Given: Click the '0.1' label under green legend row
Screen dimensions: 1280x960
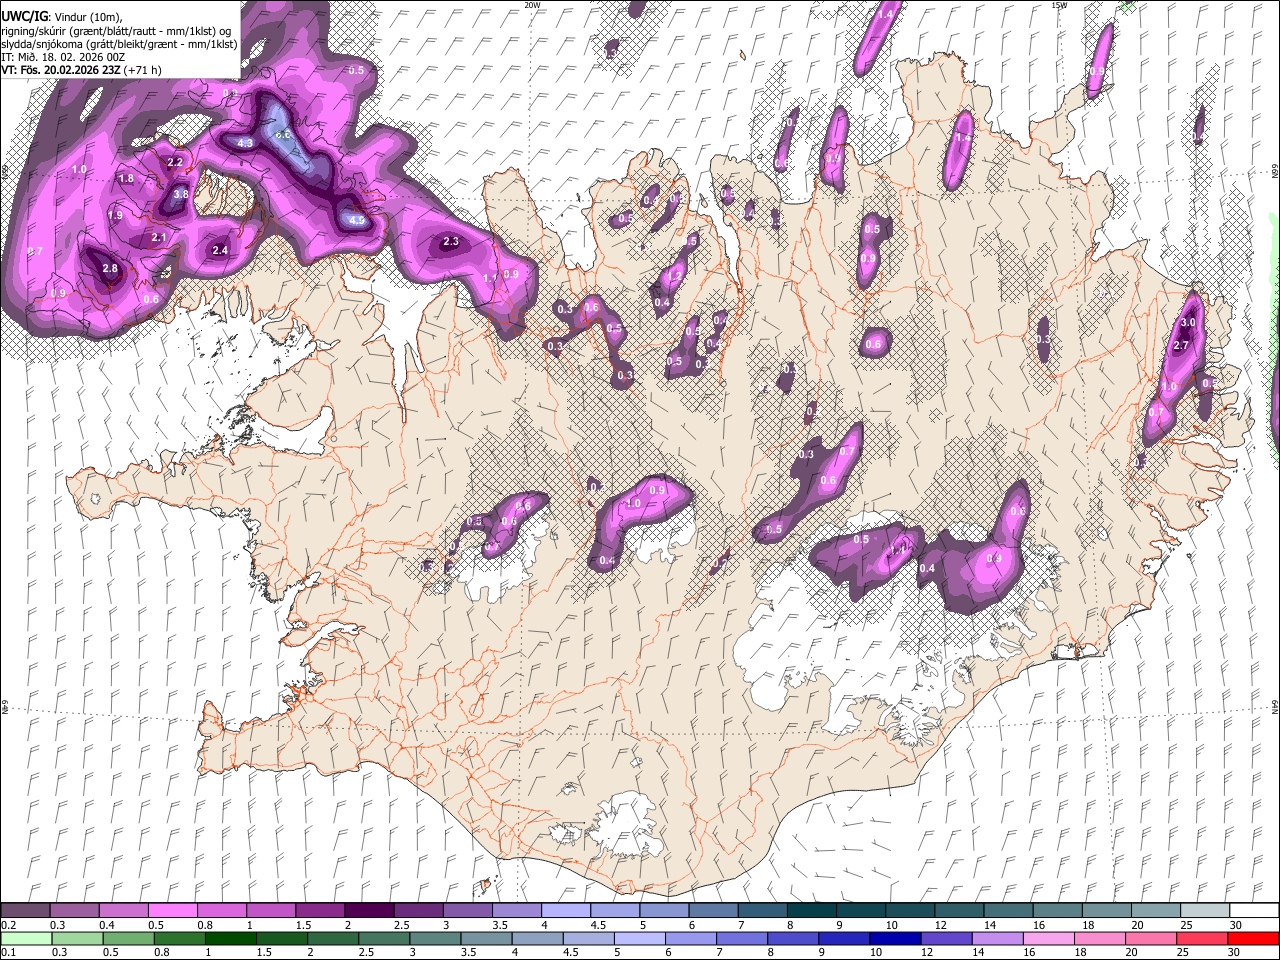Looking at the screenshot, I should pyautogui.click(x=9, y=952).
